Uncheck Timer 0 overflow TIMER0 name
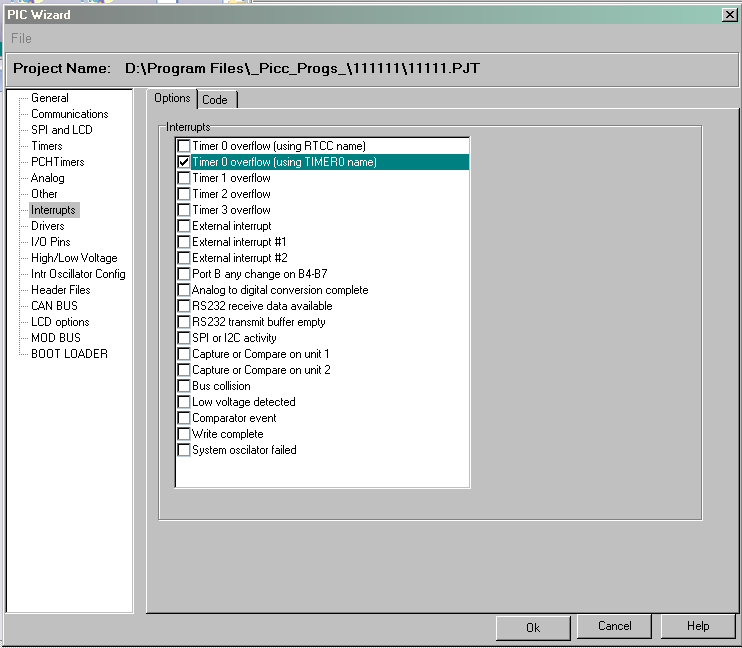 (x=184, y=162)
